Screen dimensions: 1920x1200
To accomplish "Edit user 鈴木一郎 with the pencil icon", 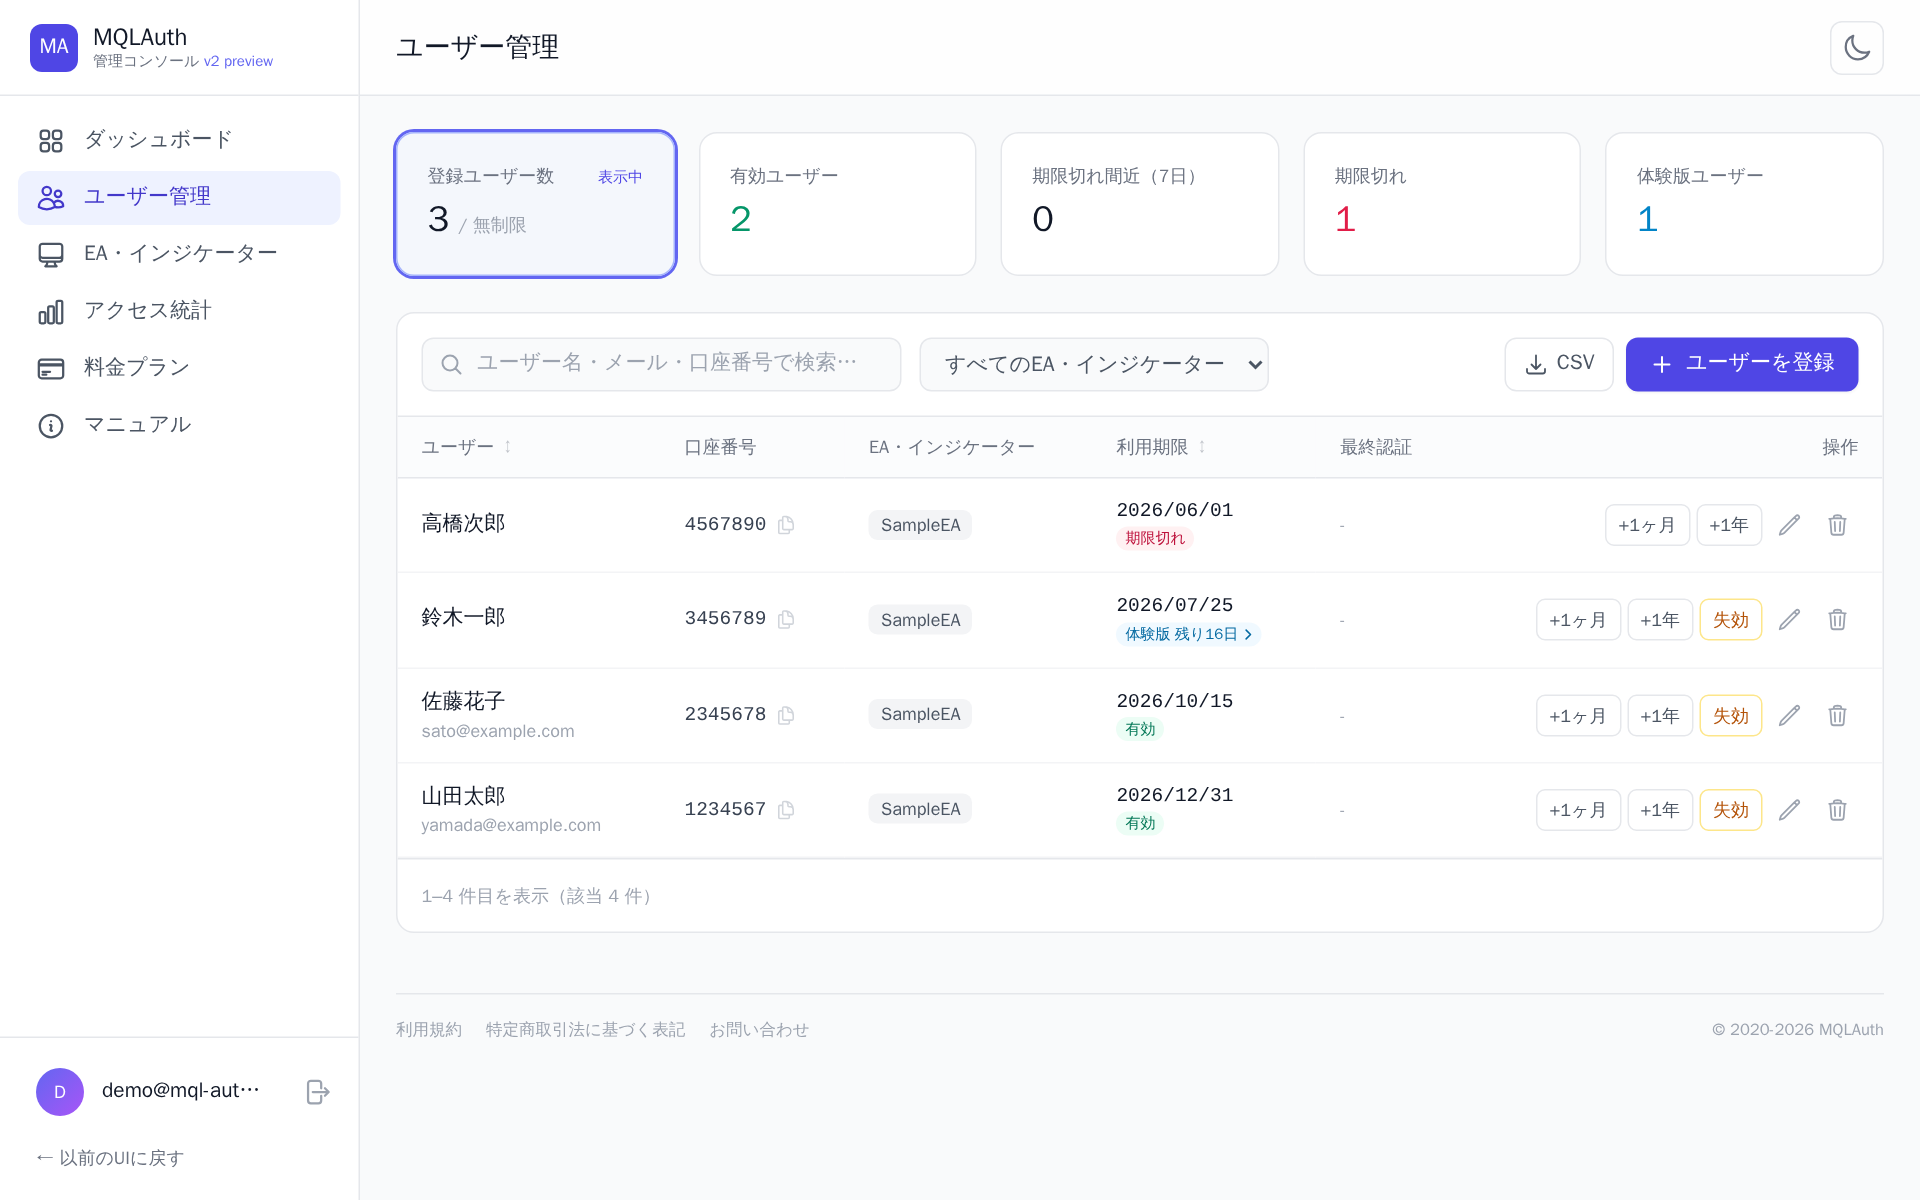I will [x=1789, y=620].
